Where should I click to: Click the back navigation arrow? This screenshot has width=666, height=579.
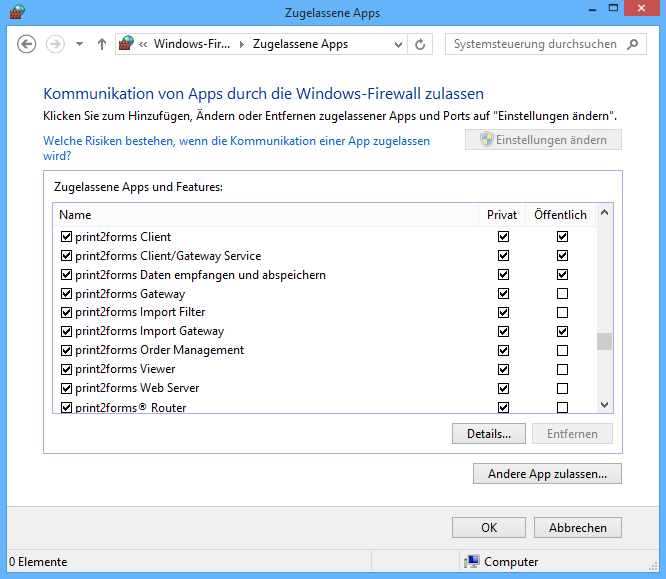(27, 44)
